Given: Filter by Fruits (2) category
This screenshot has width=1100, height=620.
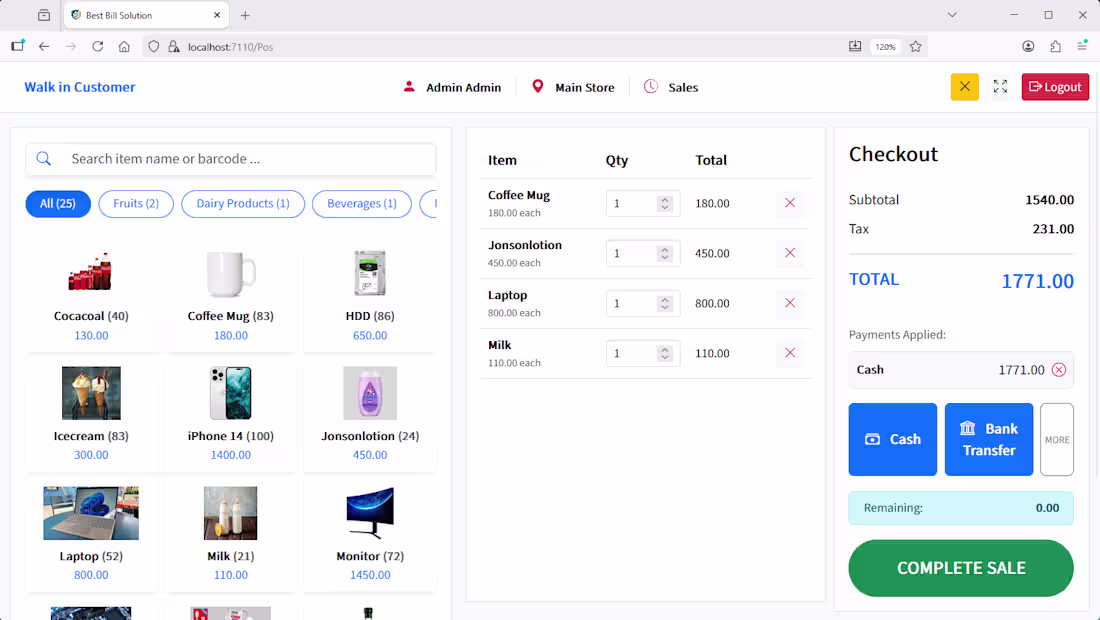Looking at the screenshot, I should click(x=136, y=203).
